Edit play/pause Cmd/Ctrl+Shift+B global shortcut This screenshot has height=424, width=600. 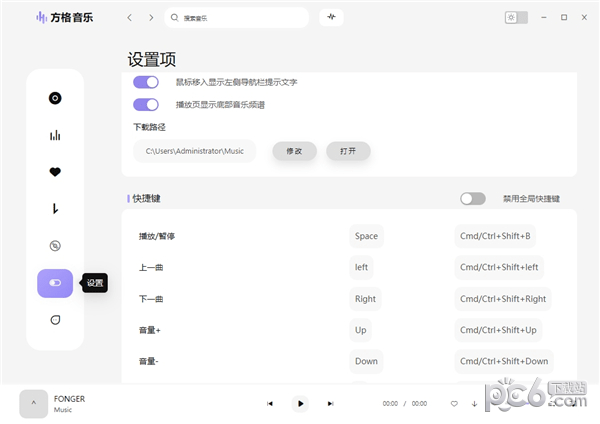coord(495,236)
